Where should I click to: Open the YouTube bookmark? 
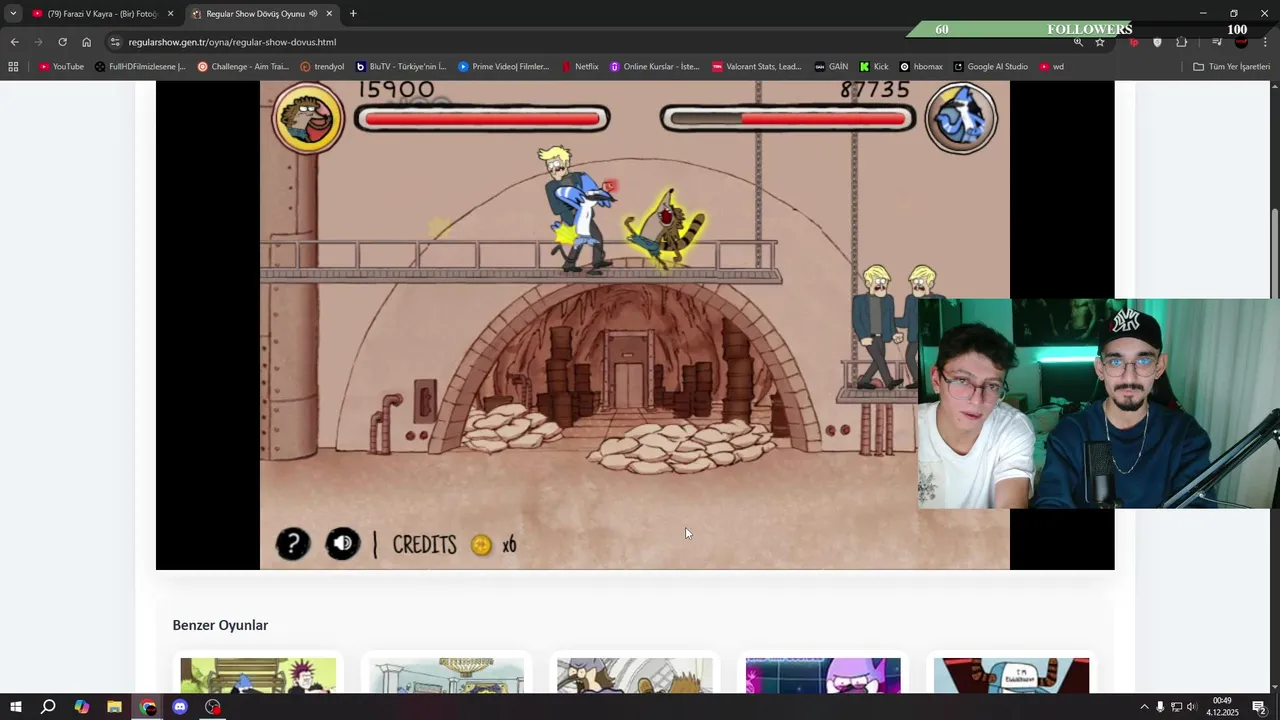click(x=61, y=67)
